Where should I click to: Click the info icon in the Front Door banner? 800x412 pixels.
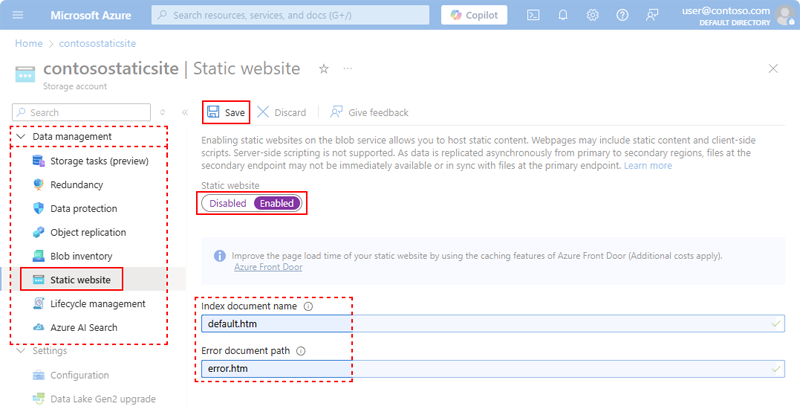(220, 255)
